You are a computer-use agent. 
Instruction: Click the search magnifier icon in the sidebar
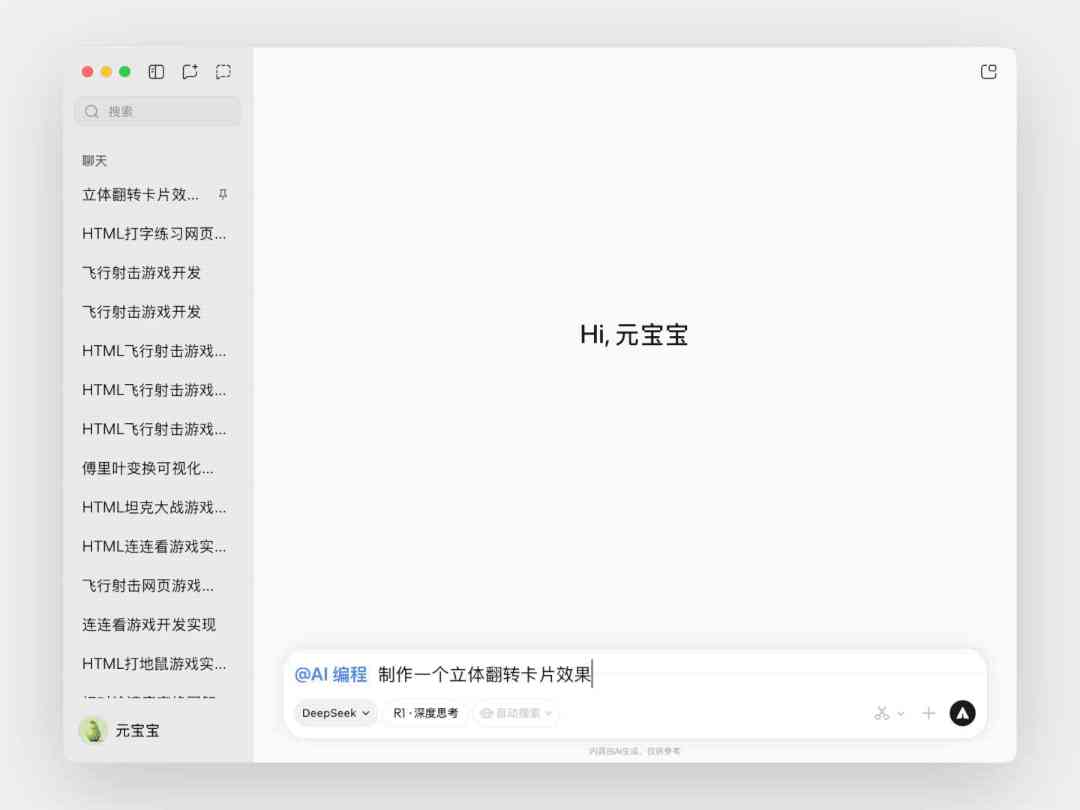point(91,110)
